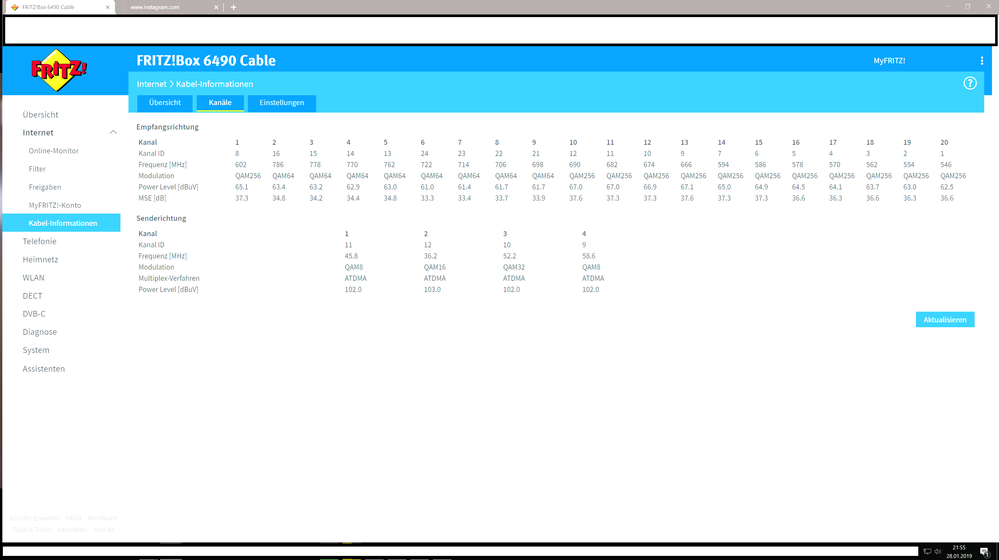Image resolution: width=999 pixels, height=560 pixels.
Task: Click send power level 103.0 value
Action: pyautogui.click(x=432, y=290)
